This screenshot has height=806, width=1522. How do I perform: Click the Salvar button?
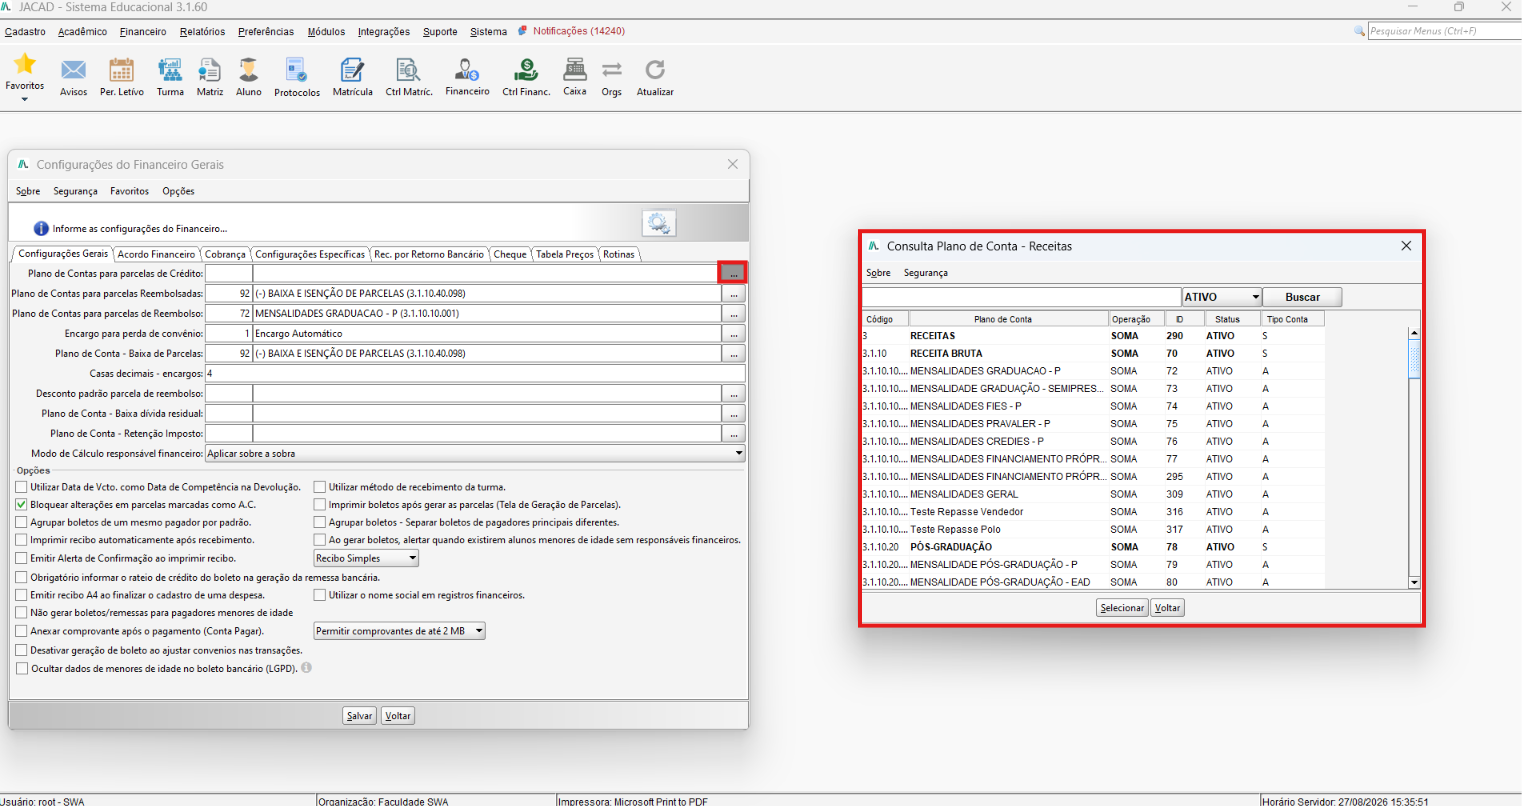click(359, 716)
